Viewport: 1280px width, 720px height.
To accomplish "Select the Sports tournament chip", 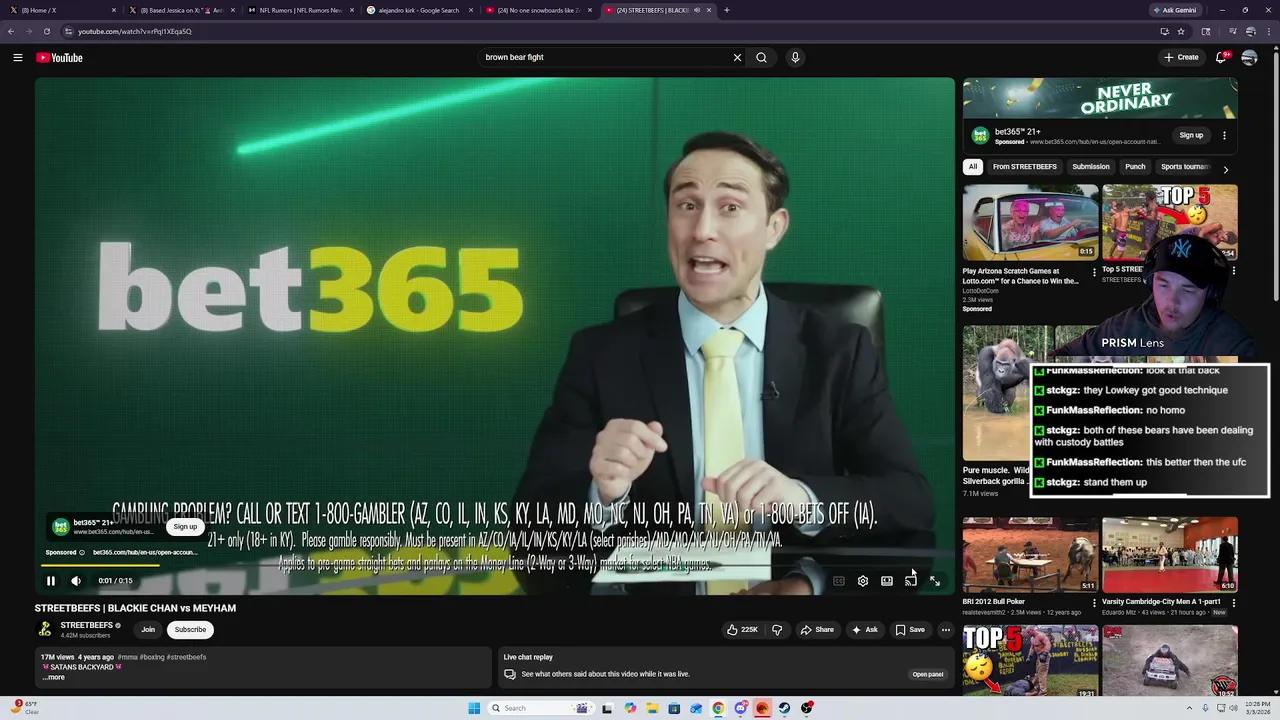I will pos(1185,167).
